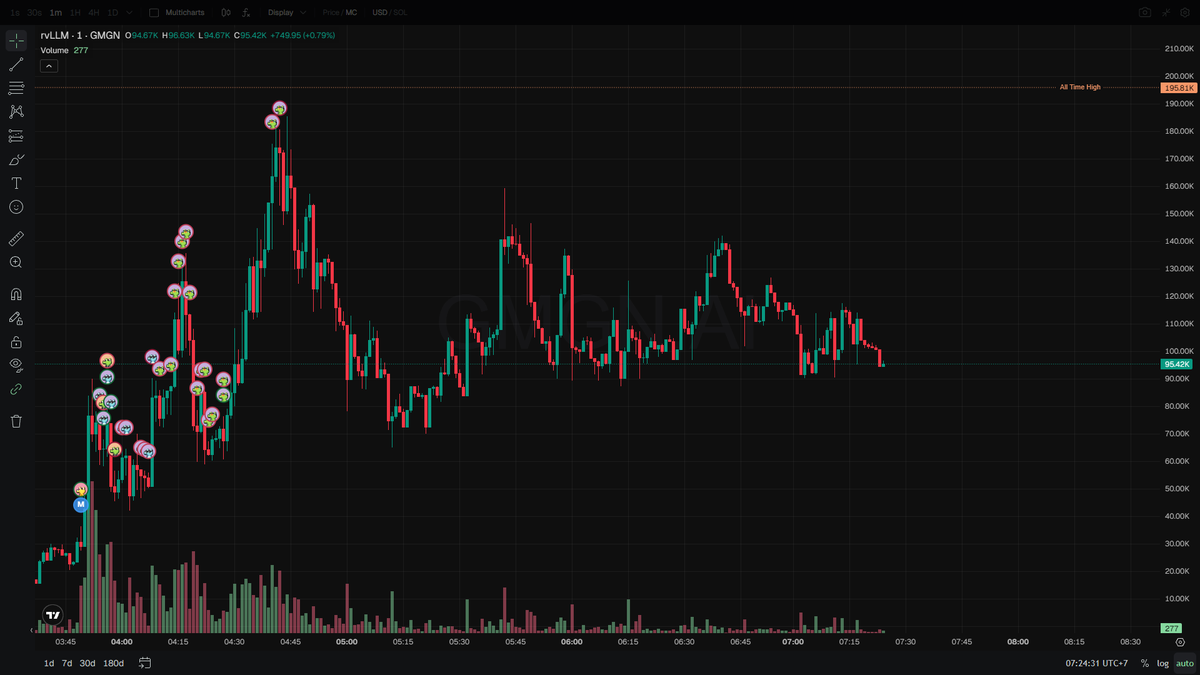The width and height of the screenshot is (1200, 675).
Task: Toggle magnet mode for drawings
Action: click(16, 294)
